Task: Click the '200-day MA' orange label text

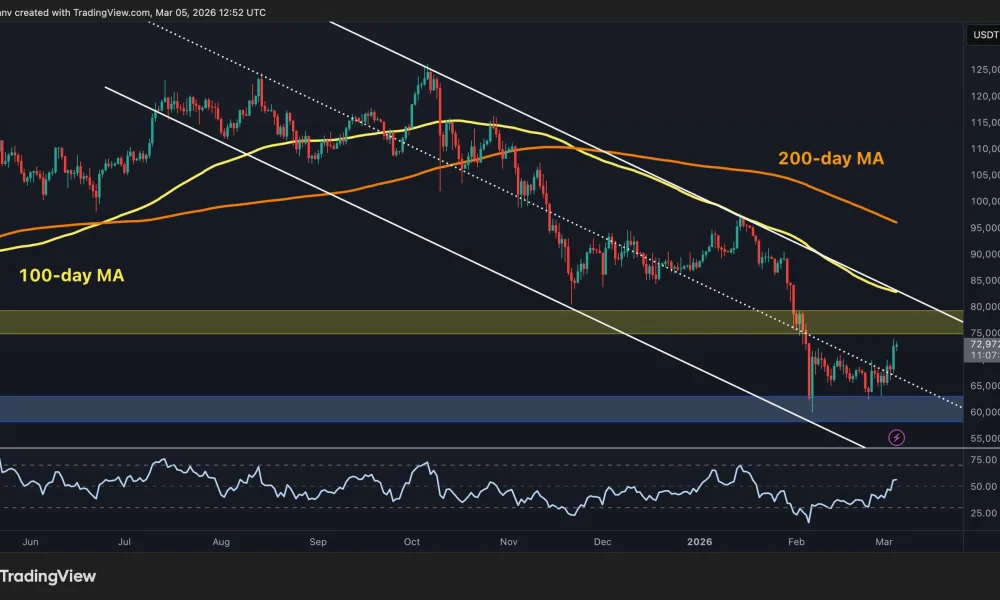Action: [831, 158]
